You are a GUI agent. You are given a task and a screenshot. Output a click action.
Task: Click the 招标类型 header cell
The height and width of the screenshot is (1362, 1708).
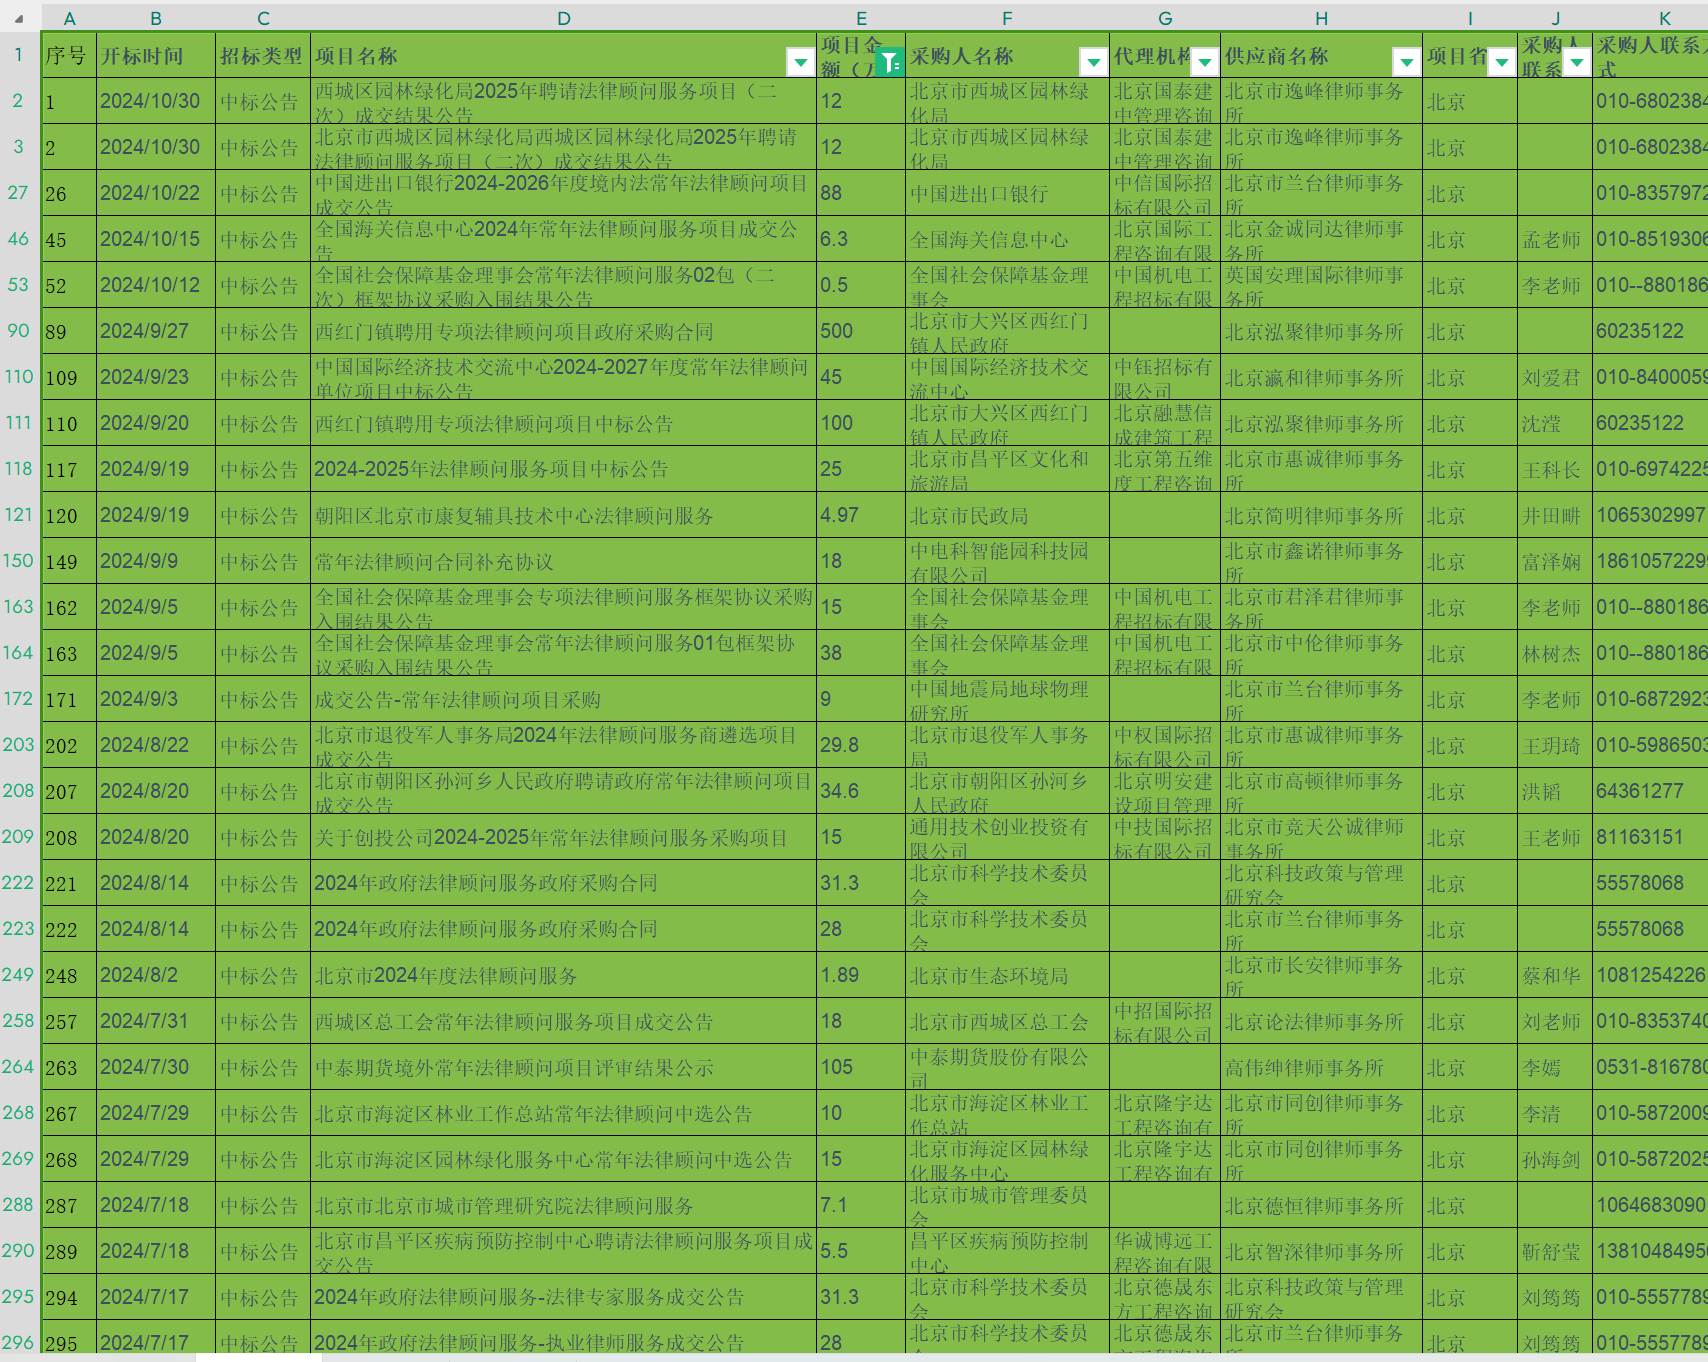263,56
